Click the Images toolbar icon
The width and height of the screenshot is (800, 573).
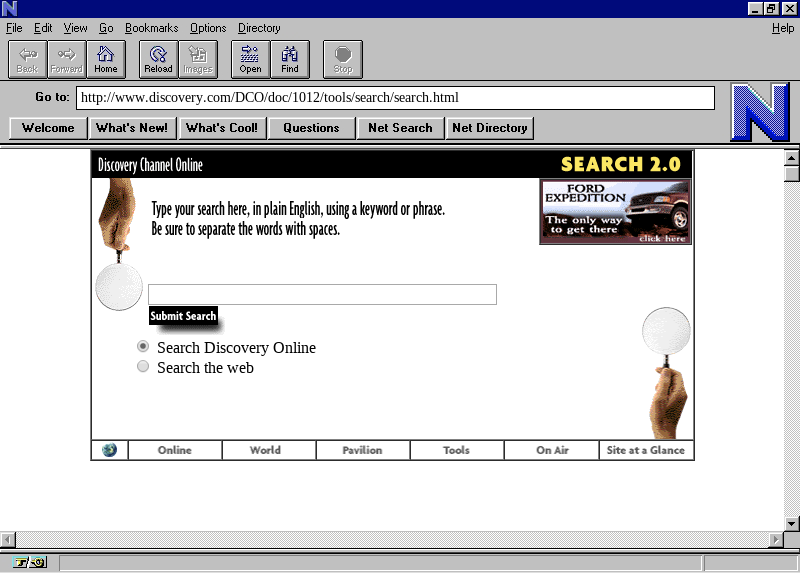[197, 59]
